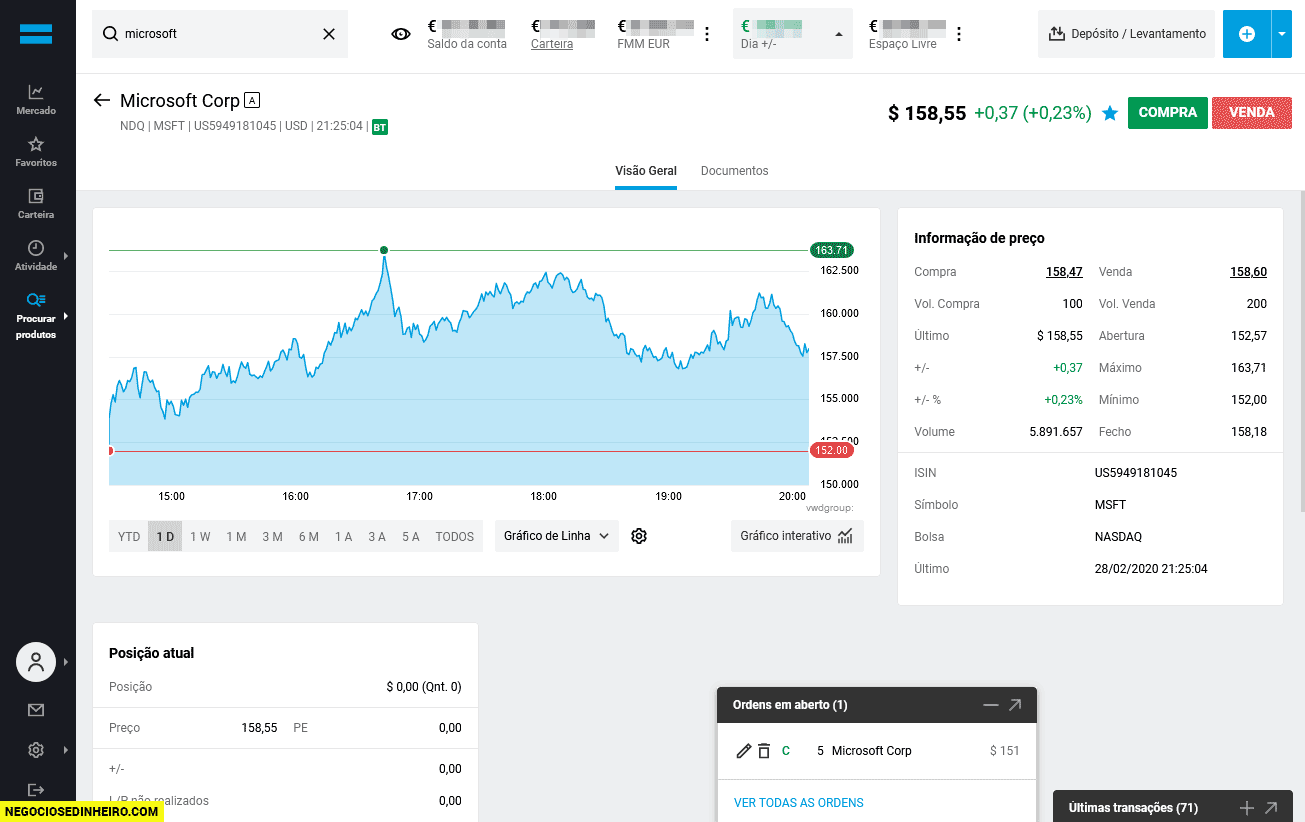The height and width of the screenshot is (822, 1305).
Task: Select the 1 W chart period
Action: pos(200,536)
